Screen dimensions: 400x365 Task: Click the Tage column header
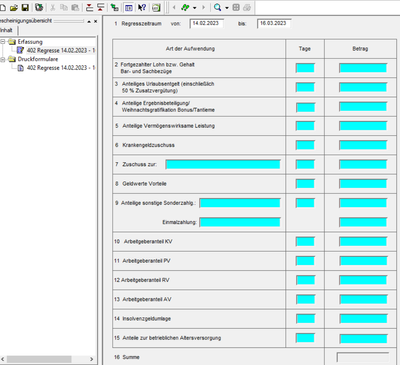(x=305, y=49)
